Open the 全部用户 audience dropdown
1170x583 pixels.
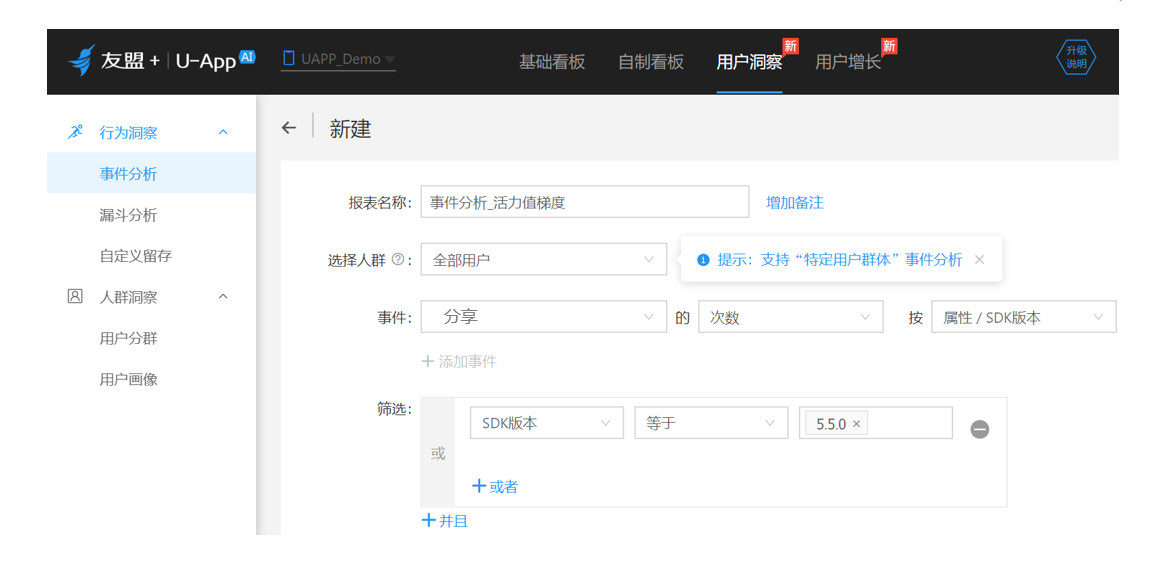point(543,260)
